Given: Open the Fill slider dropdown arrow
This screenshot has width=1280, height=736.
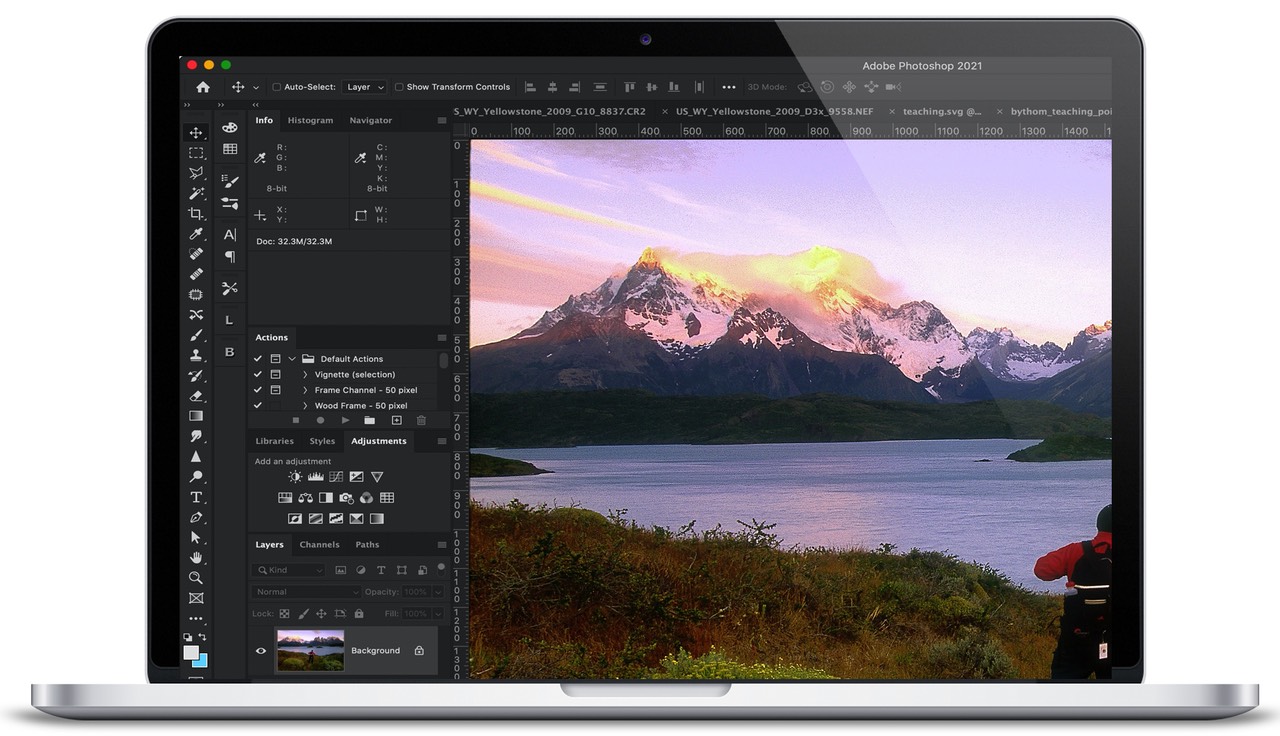Looking at the screenshot, I should (436, 614).
